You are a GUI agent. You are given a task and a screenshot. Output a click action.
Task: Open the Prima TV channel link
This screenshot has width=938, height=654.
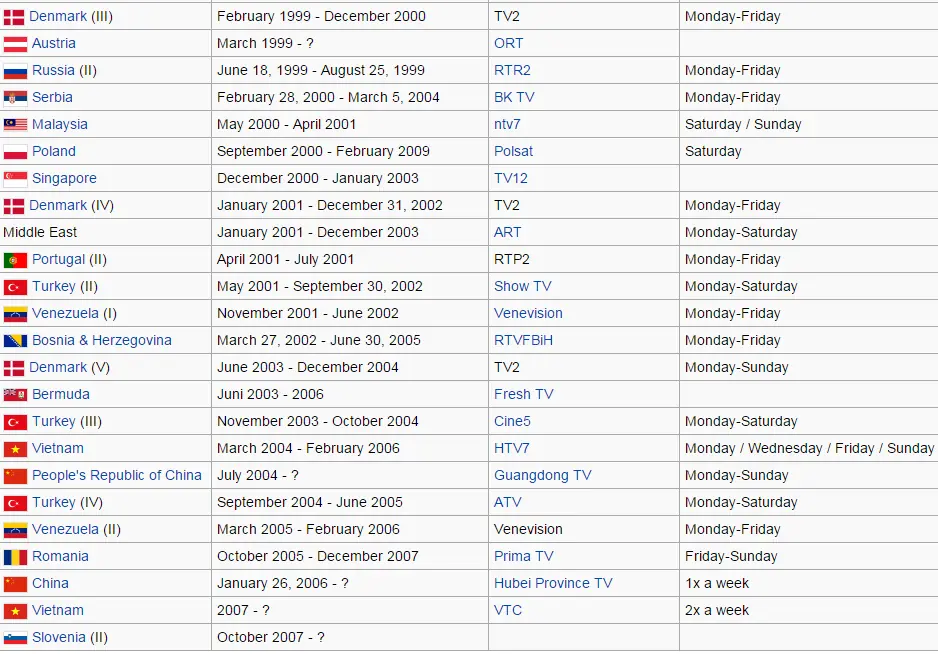pyautogui.click(x=523, y=556)
